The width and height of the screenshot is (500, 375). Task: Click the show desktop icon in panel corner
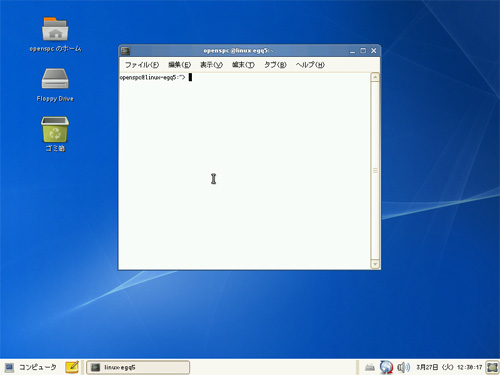coord(492,367)
